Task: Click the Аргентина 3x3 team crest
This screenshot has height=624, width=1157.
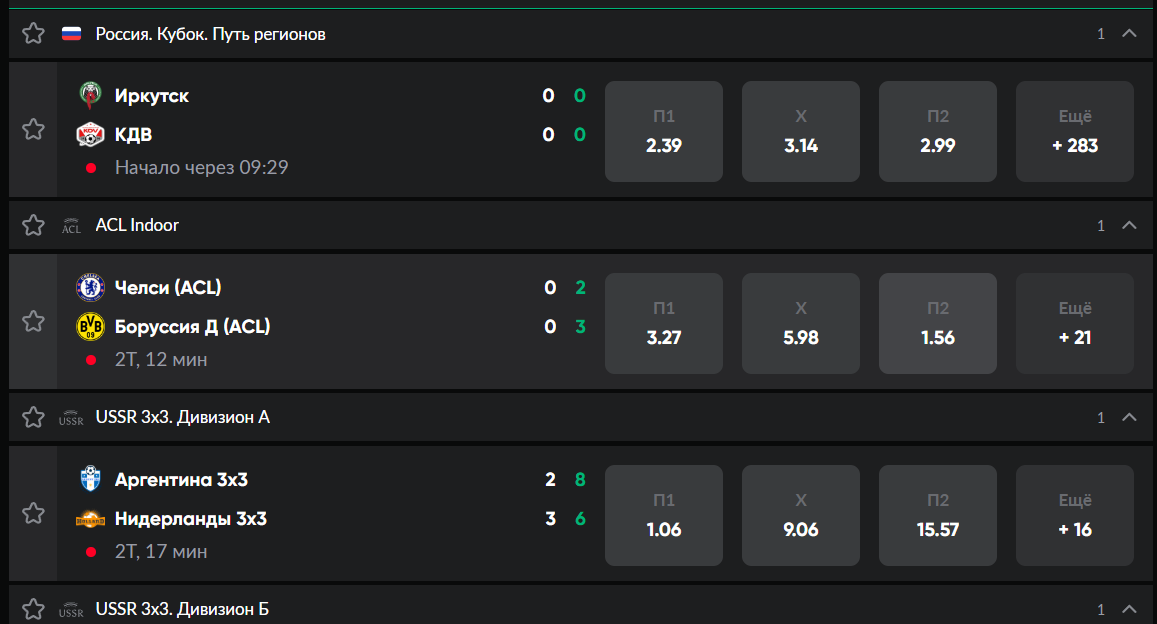Action: (x=90, y=479)
